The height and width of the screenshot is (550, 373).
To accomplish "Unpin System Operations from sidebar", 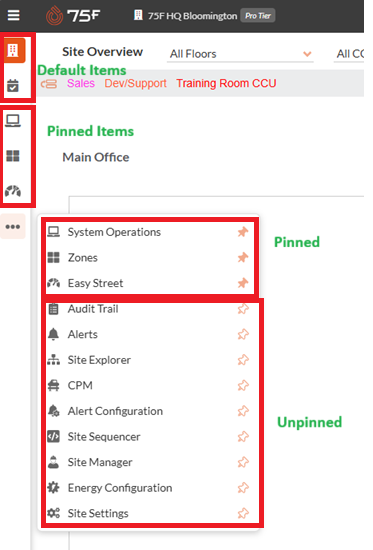I will click(x=243, y=232).
